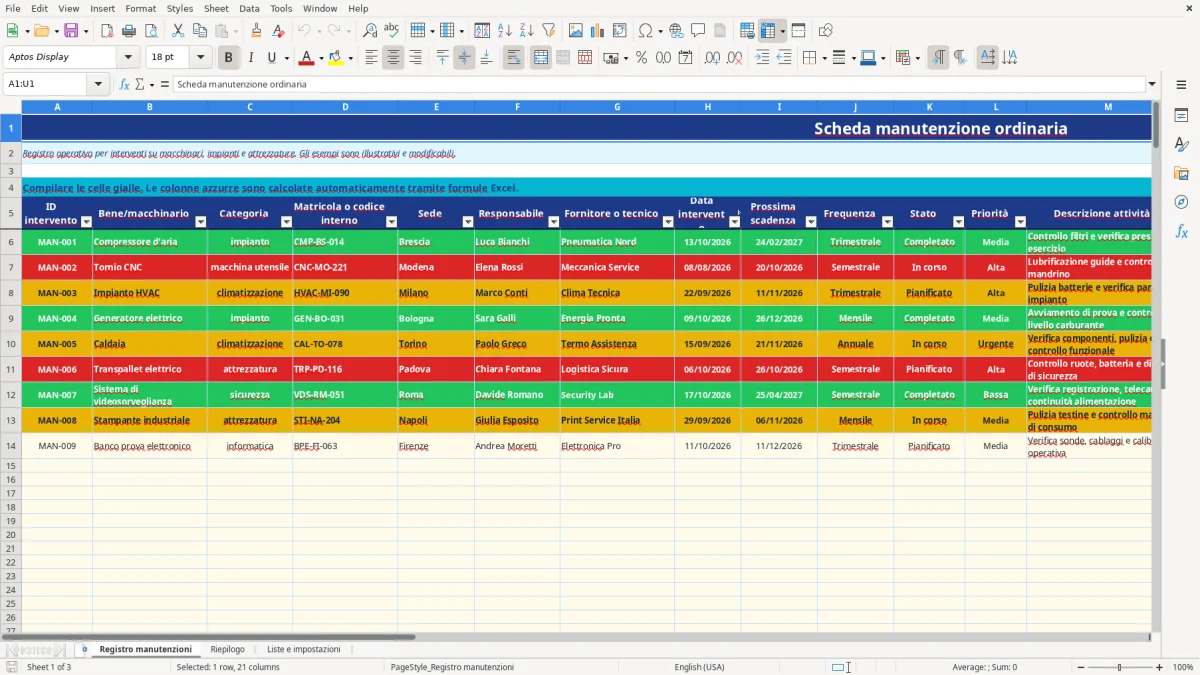Toggle Wrap Text

(513, 58)
